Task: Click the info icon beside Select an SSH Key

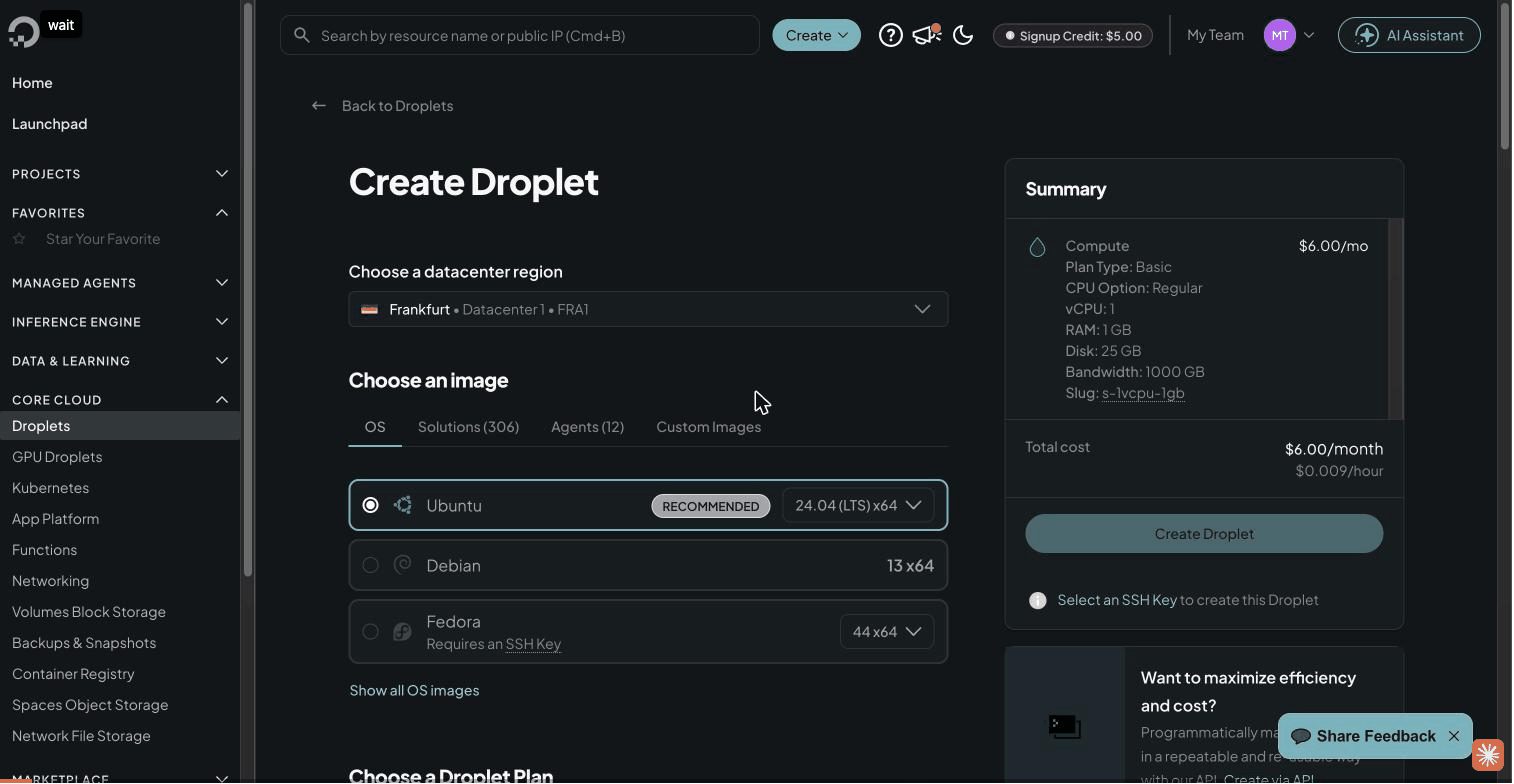Action: [1038, 600]
